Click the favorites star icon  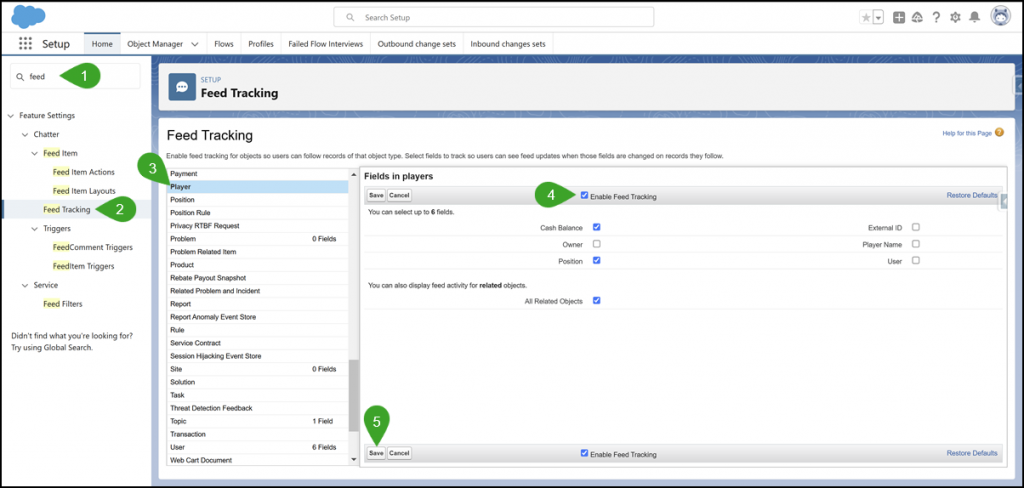(866, 18)
